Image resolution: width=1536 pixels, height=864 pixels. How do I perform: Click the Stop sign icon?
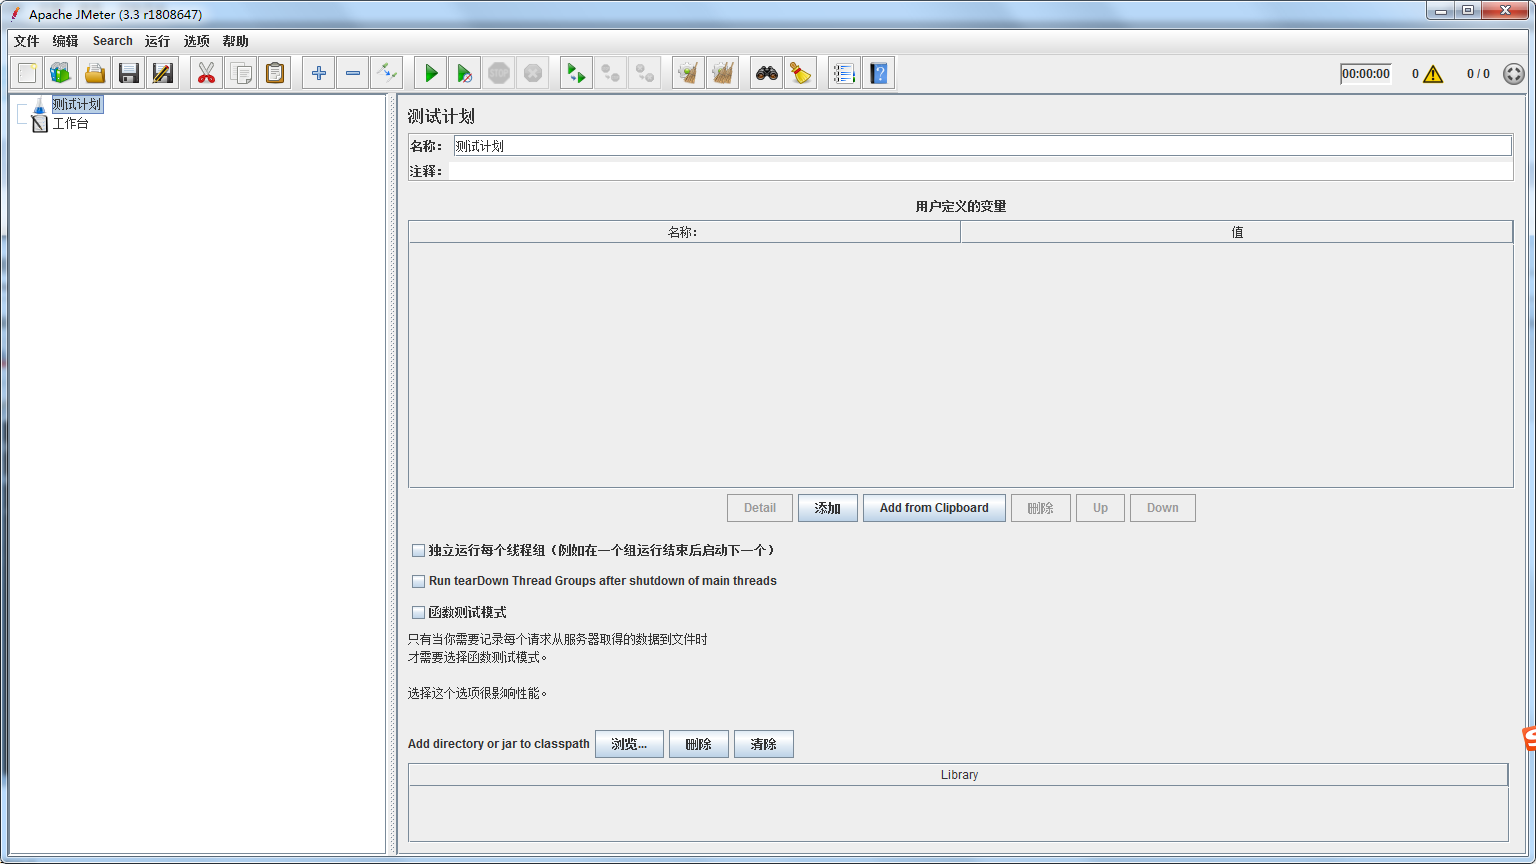499,73
